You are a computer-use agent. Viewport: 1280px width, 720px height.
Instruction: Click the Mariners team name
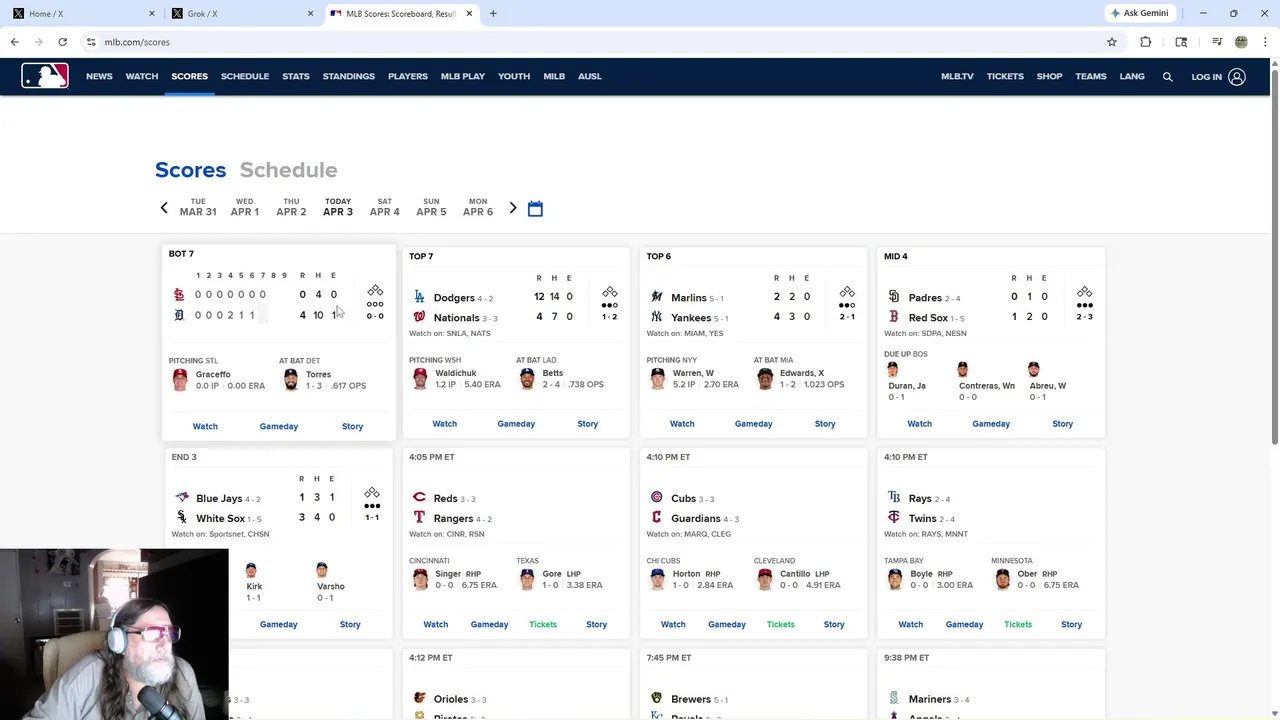pos(930,699)
